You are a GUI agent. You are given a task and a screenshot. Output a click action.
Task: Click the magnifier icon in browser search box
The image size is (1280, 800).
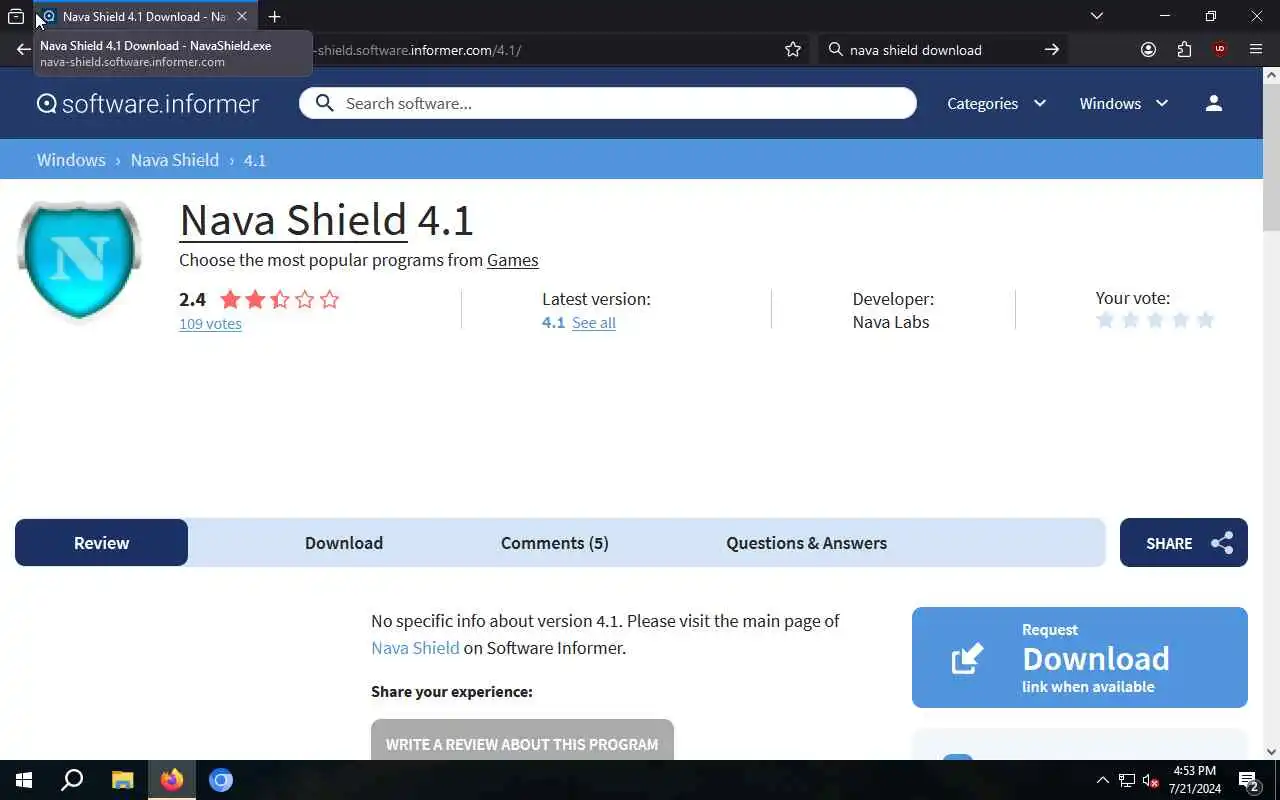pyautogui.click(x=836, y=49)
